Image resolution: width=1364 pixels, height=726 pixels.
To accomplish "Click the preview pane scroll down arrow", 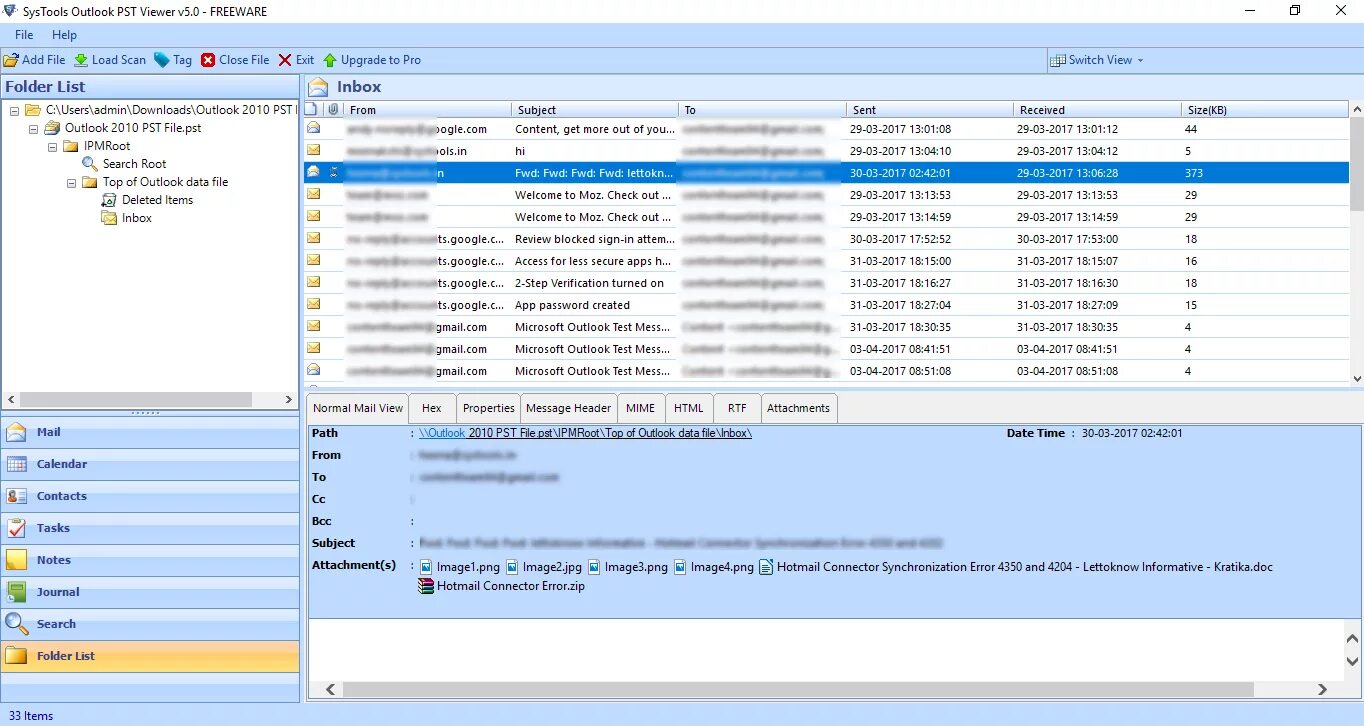I will pyautogui.click(x=1352, y=661).
